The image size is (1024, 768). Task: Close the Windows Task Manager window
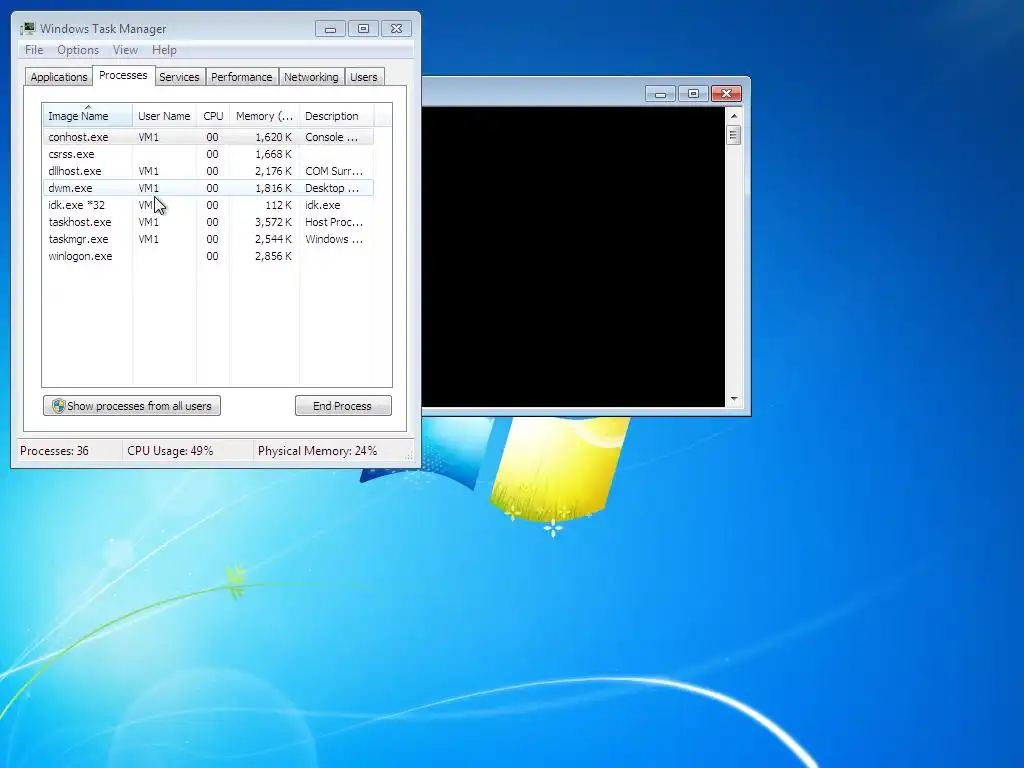(x=396, y=29)
